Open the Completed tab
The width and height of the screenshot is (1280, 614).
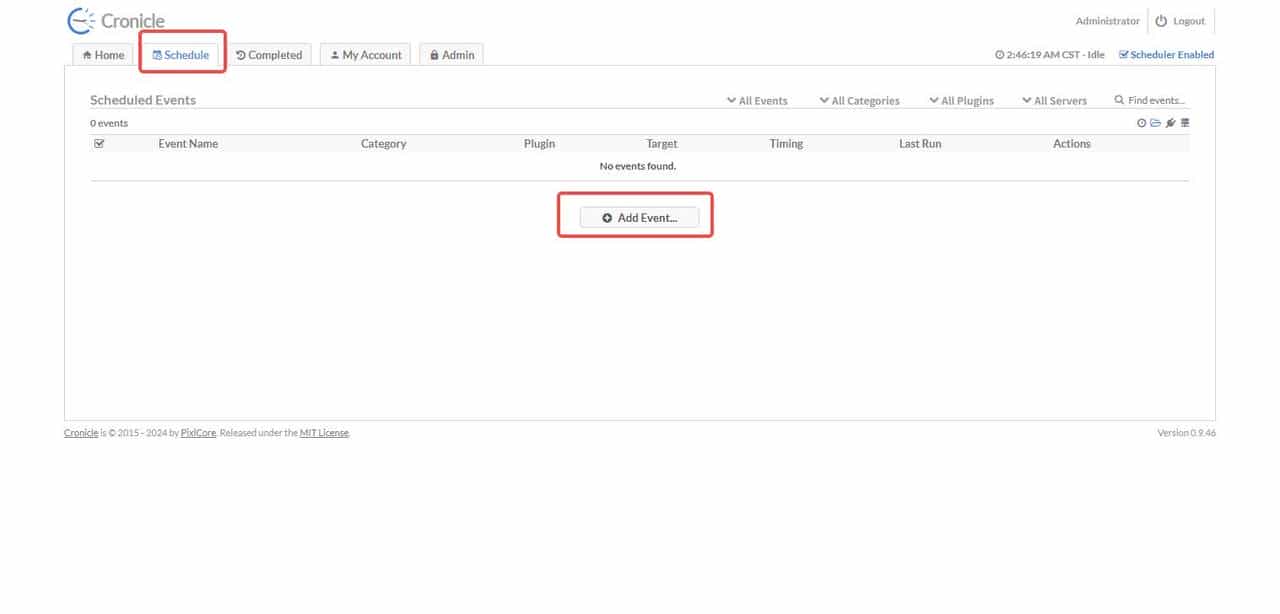point(269,55)
